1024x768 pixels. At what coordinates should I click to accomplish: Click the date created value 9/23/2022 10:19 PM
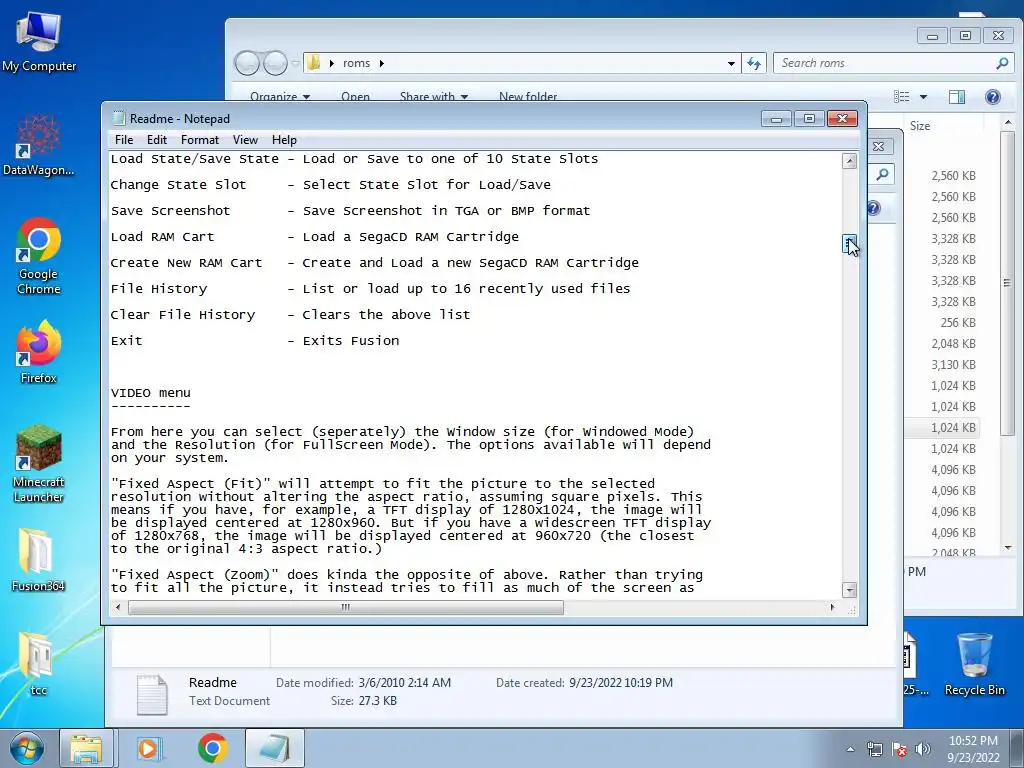620,682
